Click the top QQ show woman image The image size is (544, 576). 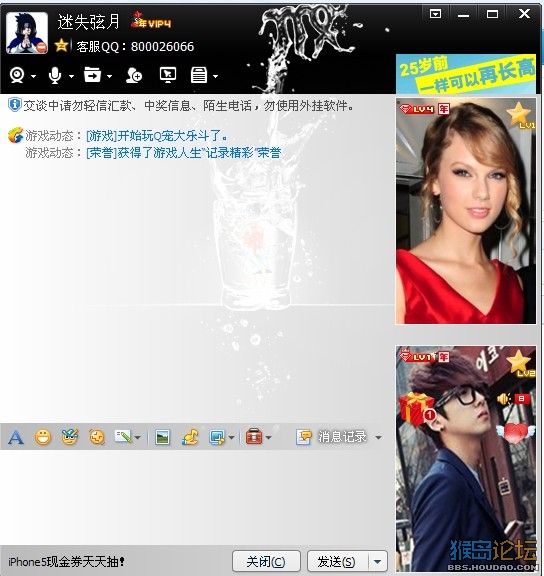[x=466, y=211]
